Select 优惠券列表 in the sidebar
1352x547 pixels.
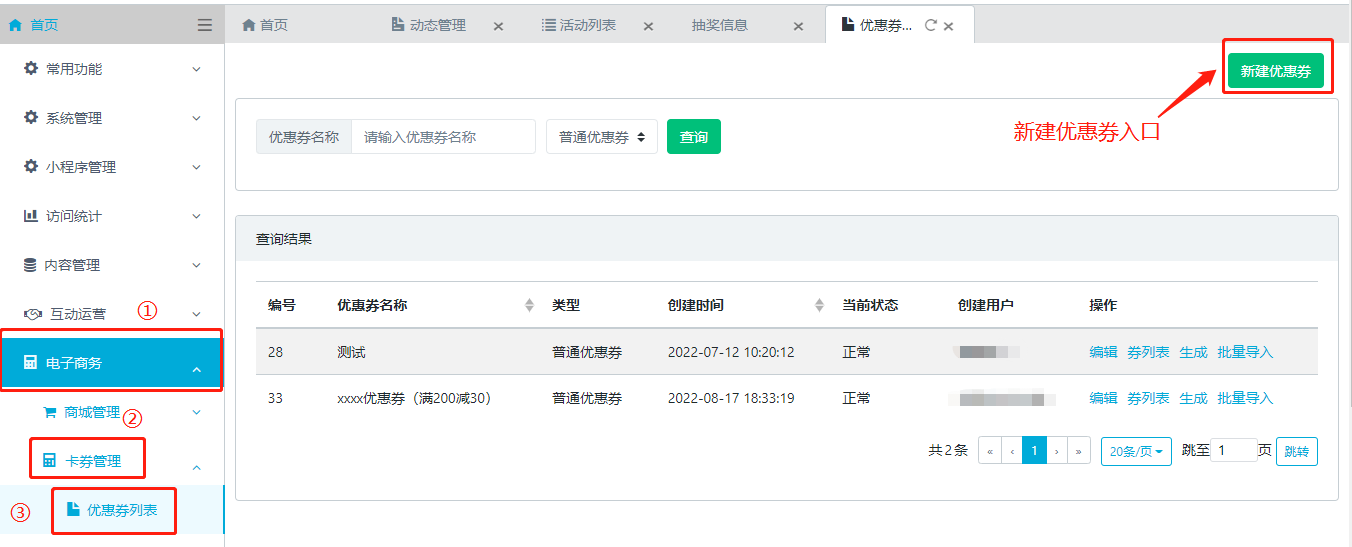(121, 510)
